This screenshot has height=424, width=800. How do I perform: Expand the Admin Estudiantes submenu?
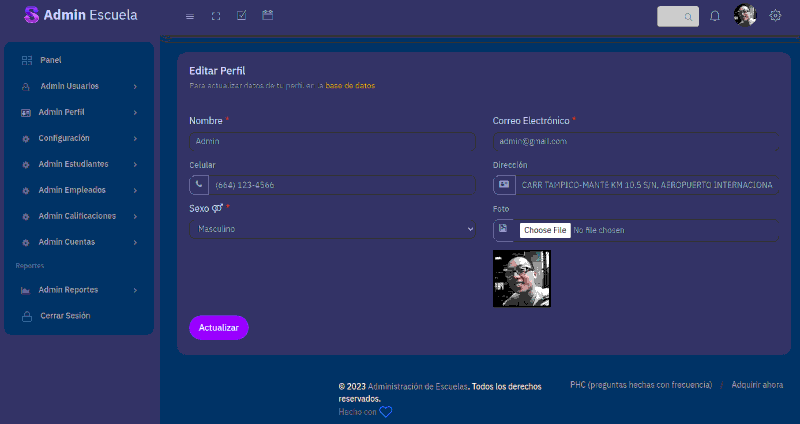(78, 164)
